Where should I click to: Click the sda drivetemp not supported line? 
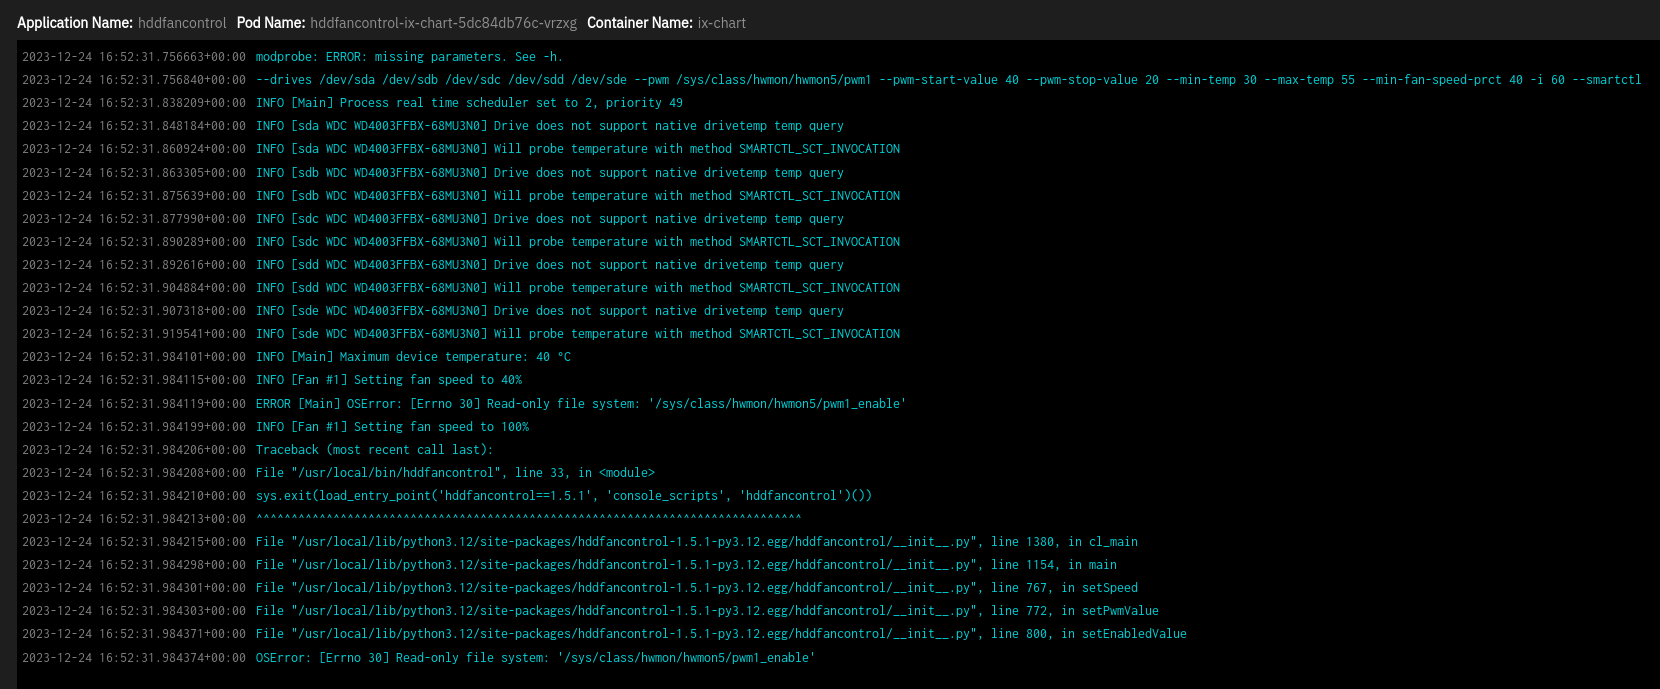coord(549,126)
